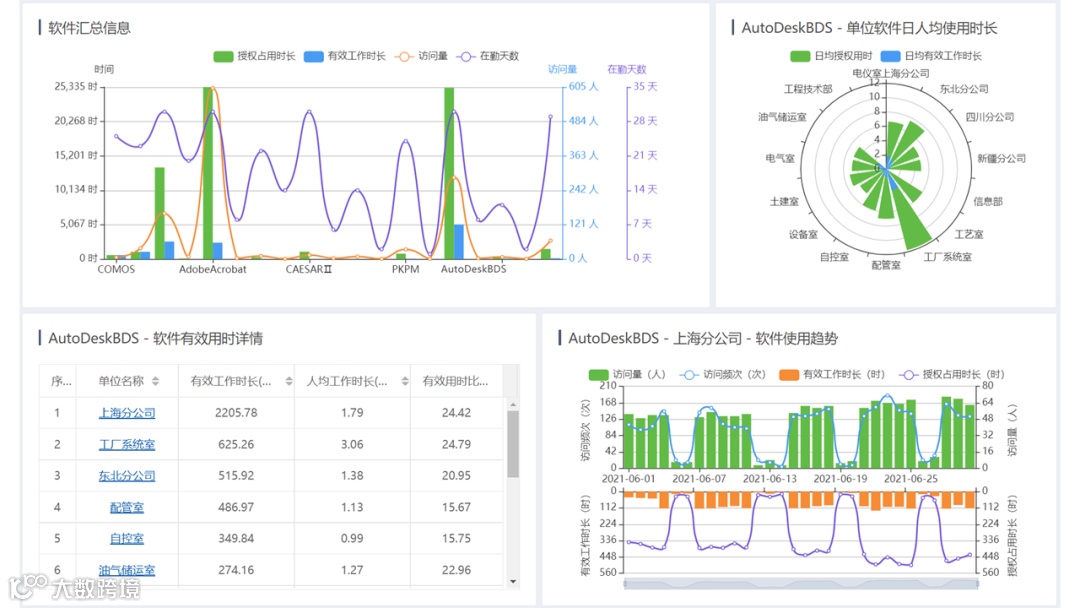1080x608 pixels.
Task: Toggle 授权占用时长（时）legend in trend chart
Action: coord(951,375)
